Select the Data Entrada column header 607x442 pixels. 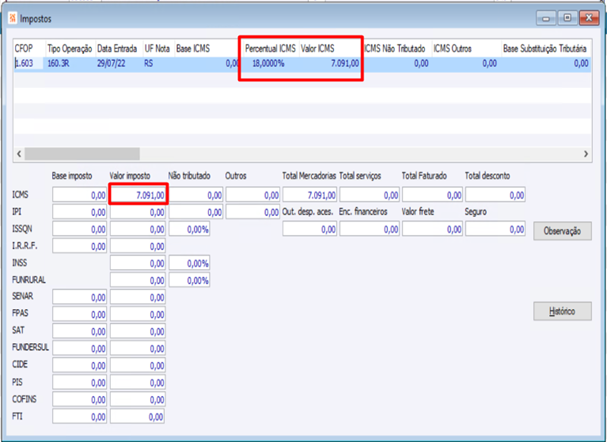119,49
